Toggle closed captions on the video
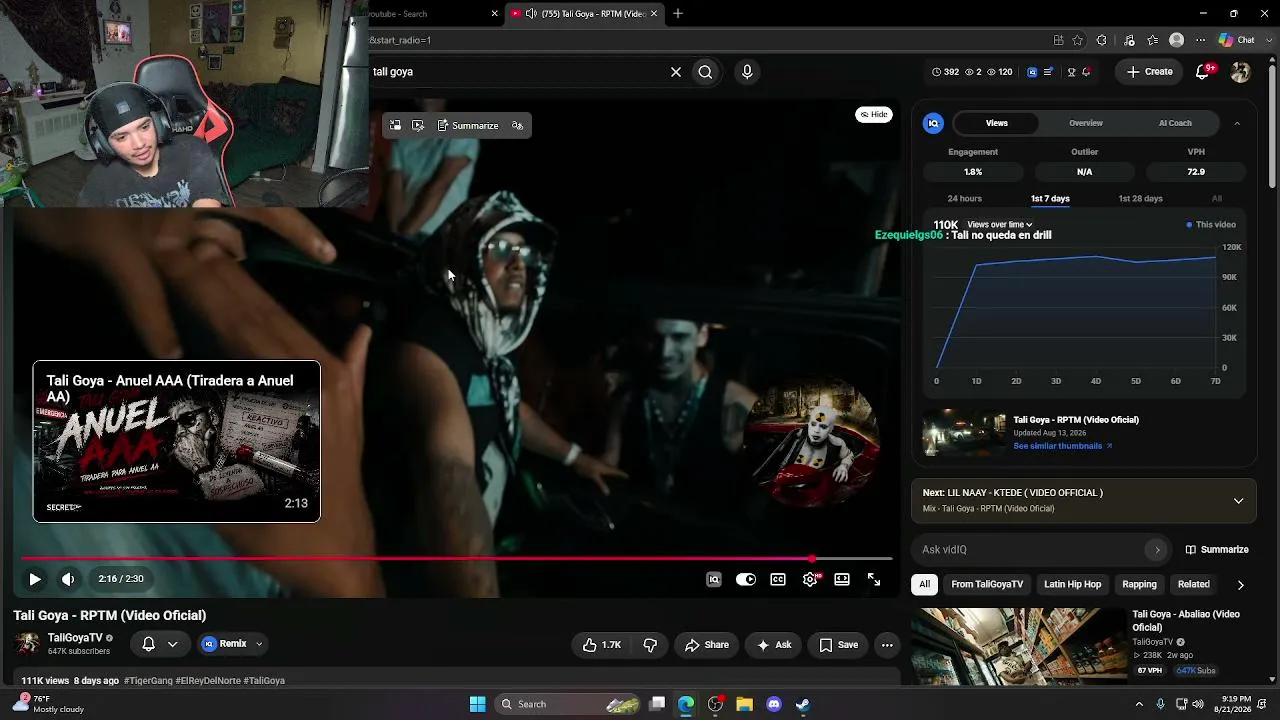 (x=778, y=579)
